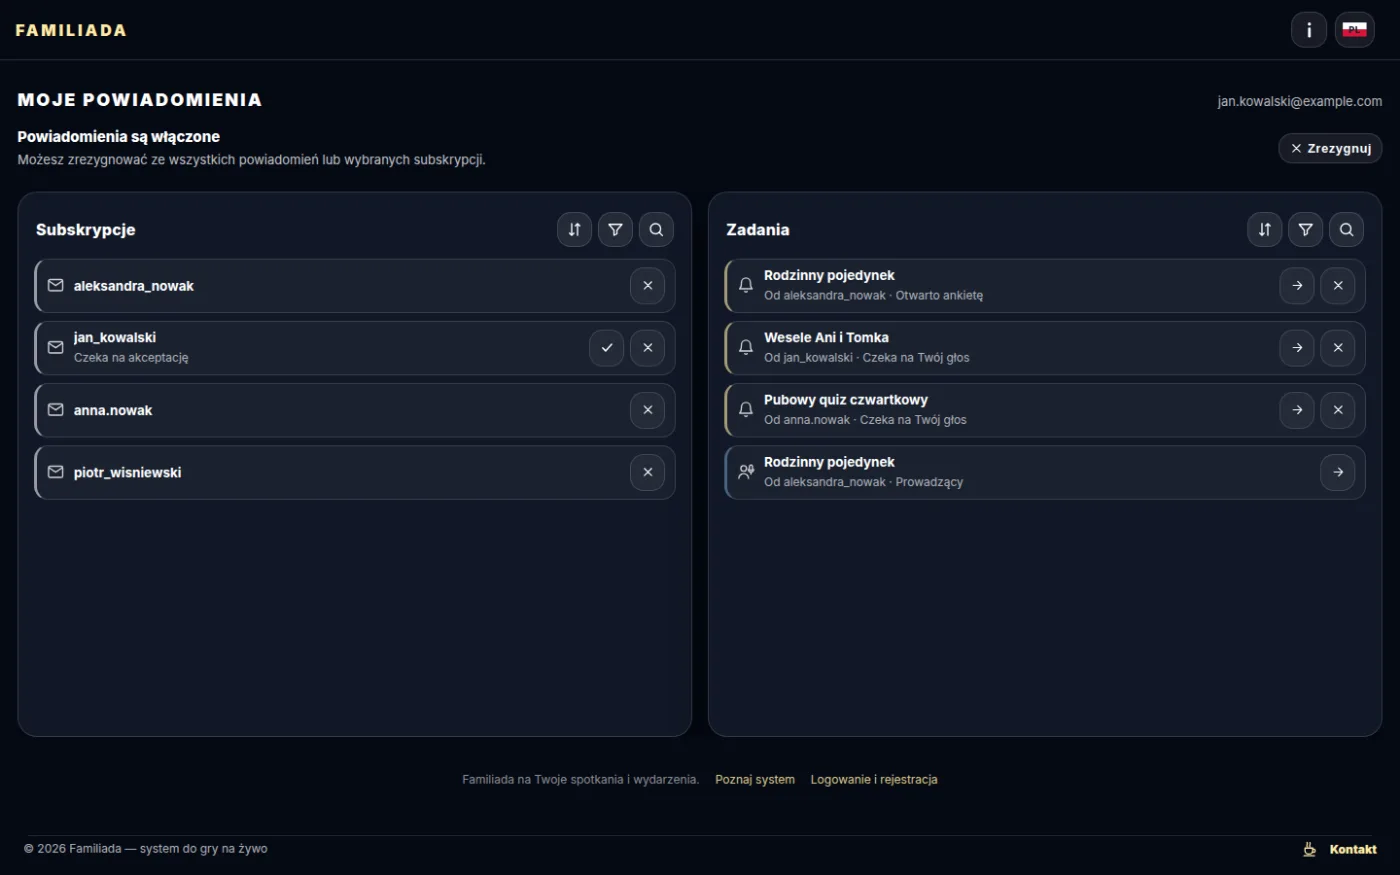1400x875 pixels.
Task: Select the piotr_wisniewski subscription name
Action: 128,472
